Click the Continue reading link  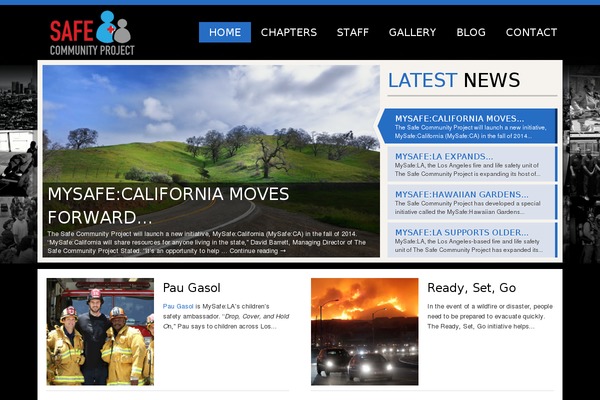pos(258,251)
